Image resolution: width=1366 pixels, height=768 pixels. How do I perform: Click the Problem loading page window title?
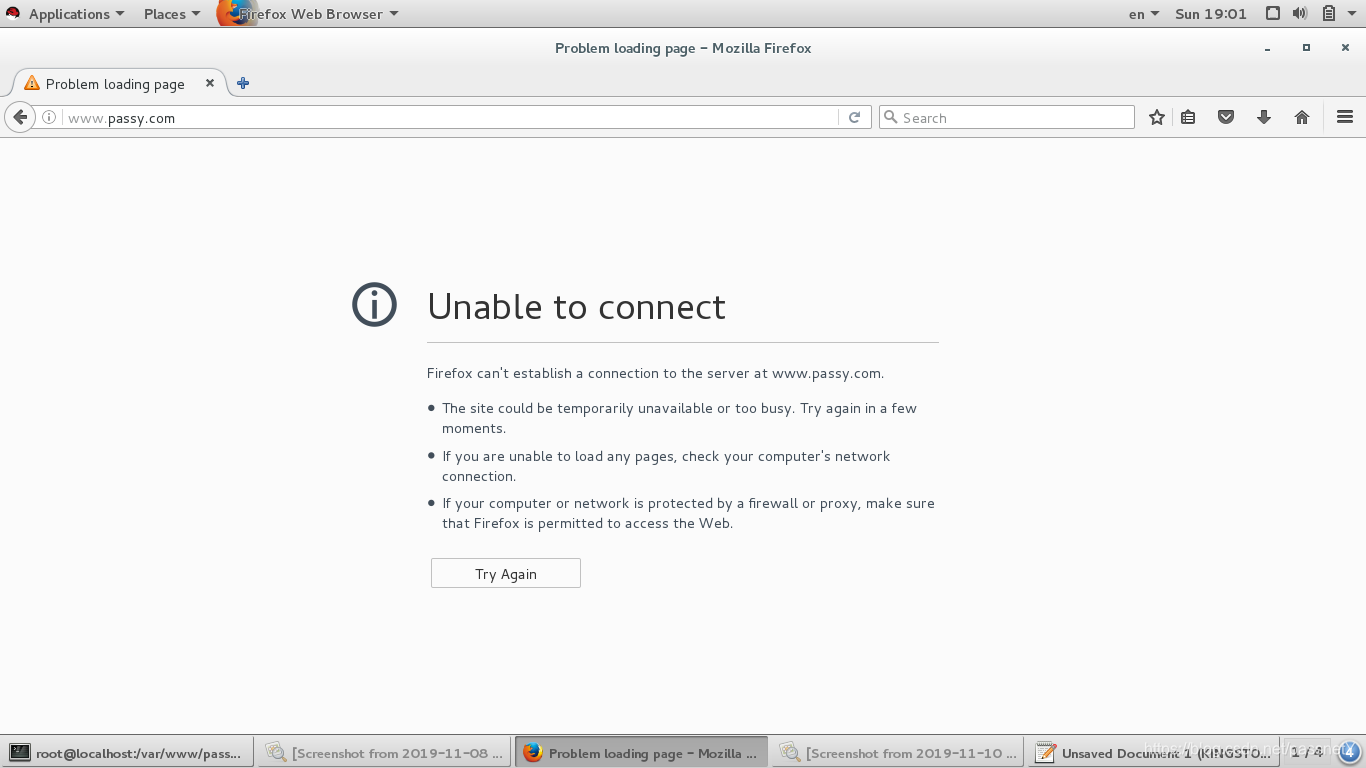point(683,48)
